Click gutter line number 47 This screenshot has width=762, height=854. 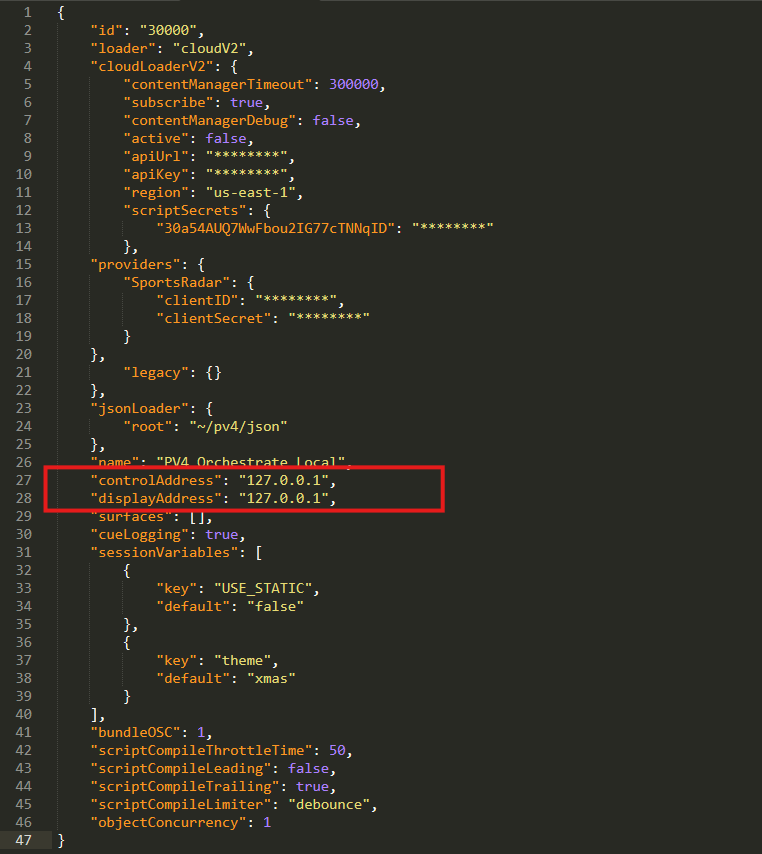23,840
